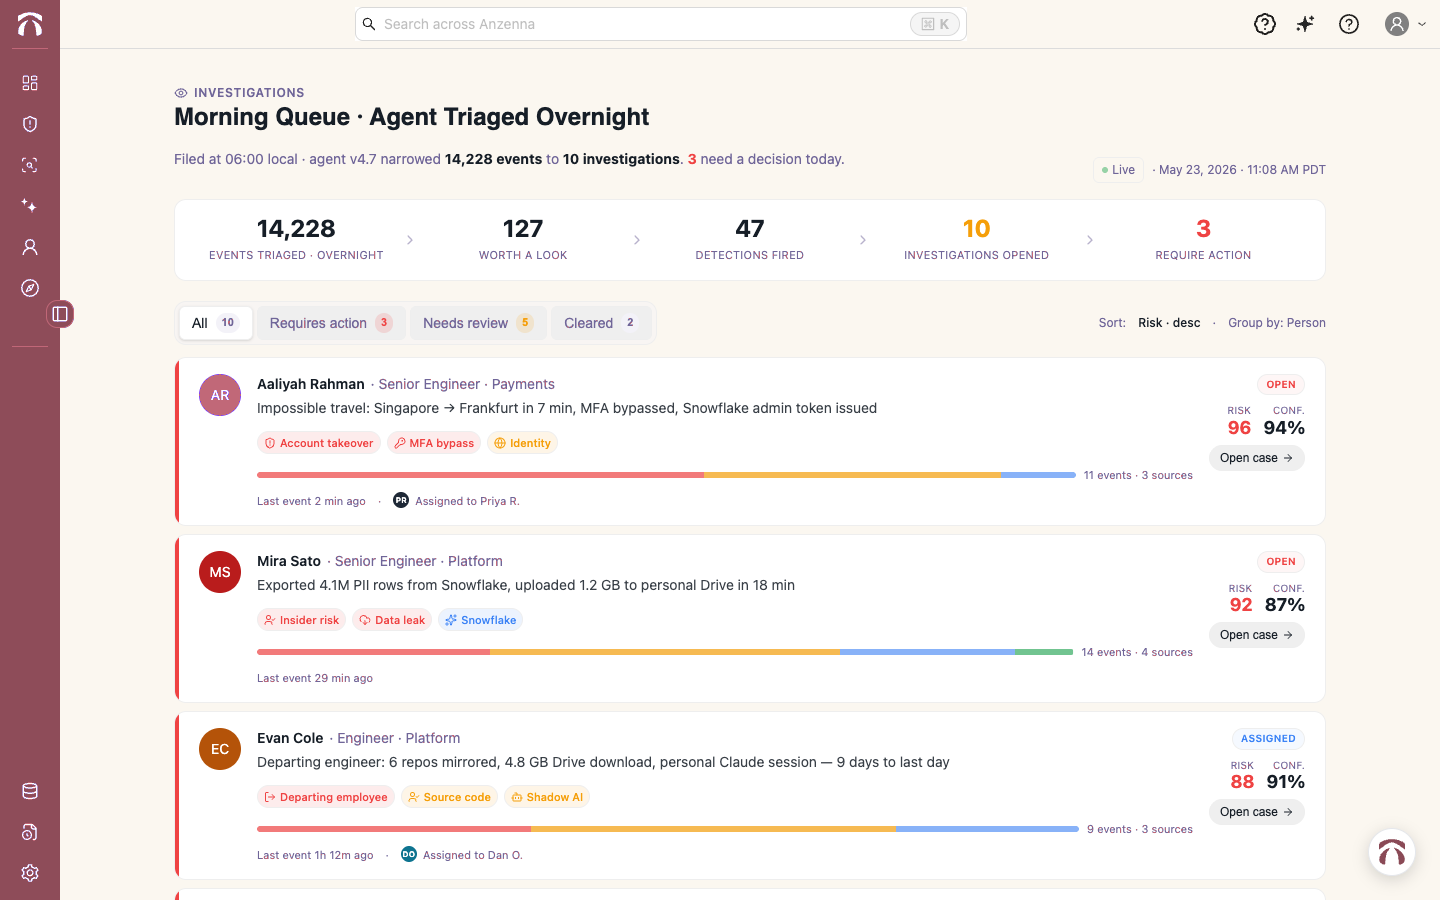Viewport: 1440px width, 900px height.
Task: Click the chevron next to the user avatar
Action: tap(1422, 24)
